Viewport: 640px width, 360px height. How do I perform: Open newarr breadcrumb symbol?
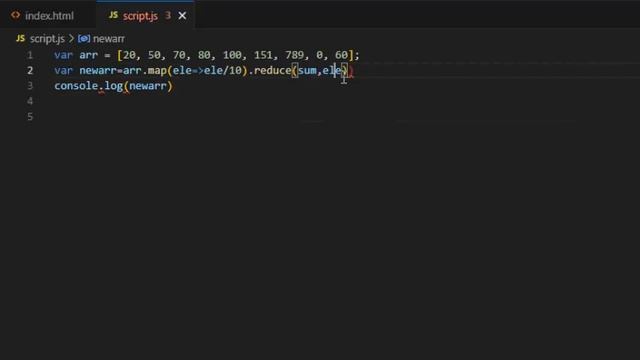(109, 39)
